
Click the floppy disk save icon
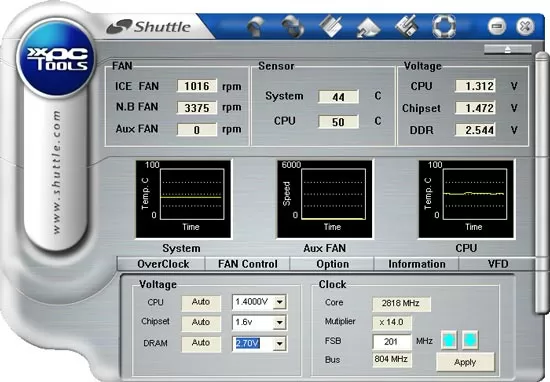(407, 26)
